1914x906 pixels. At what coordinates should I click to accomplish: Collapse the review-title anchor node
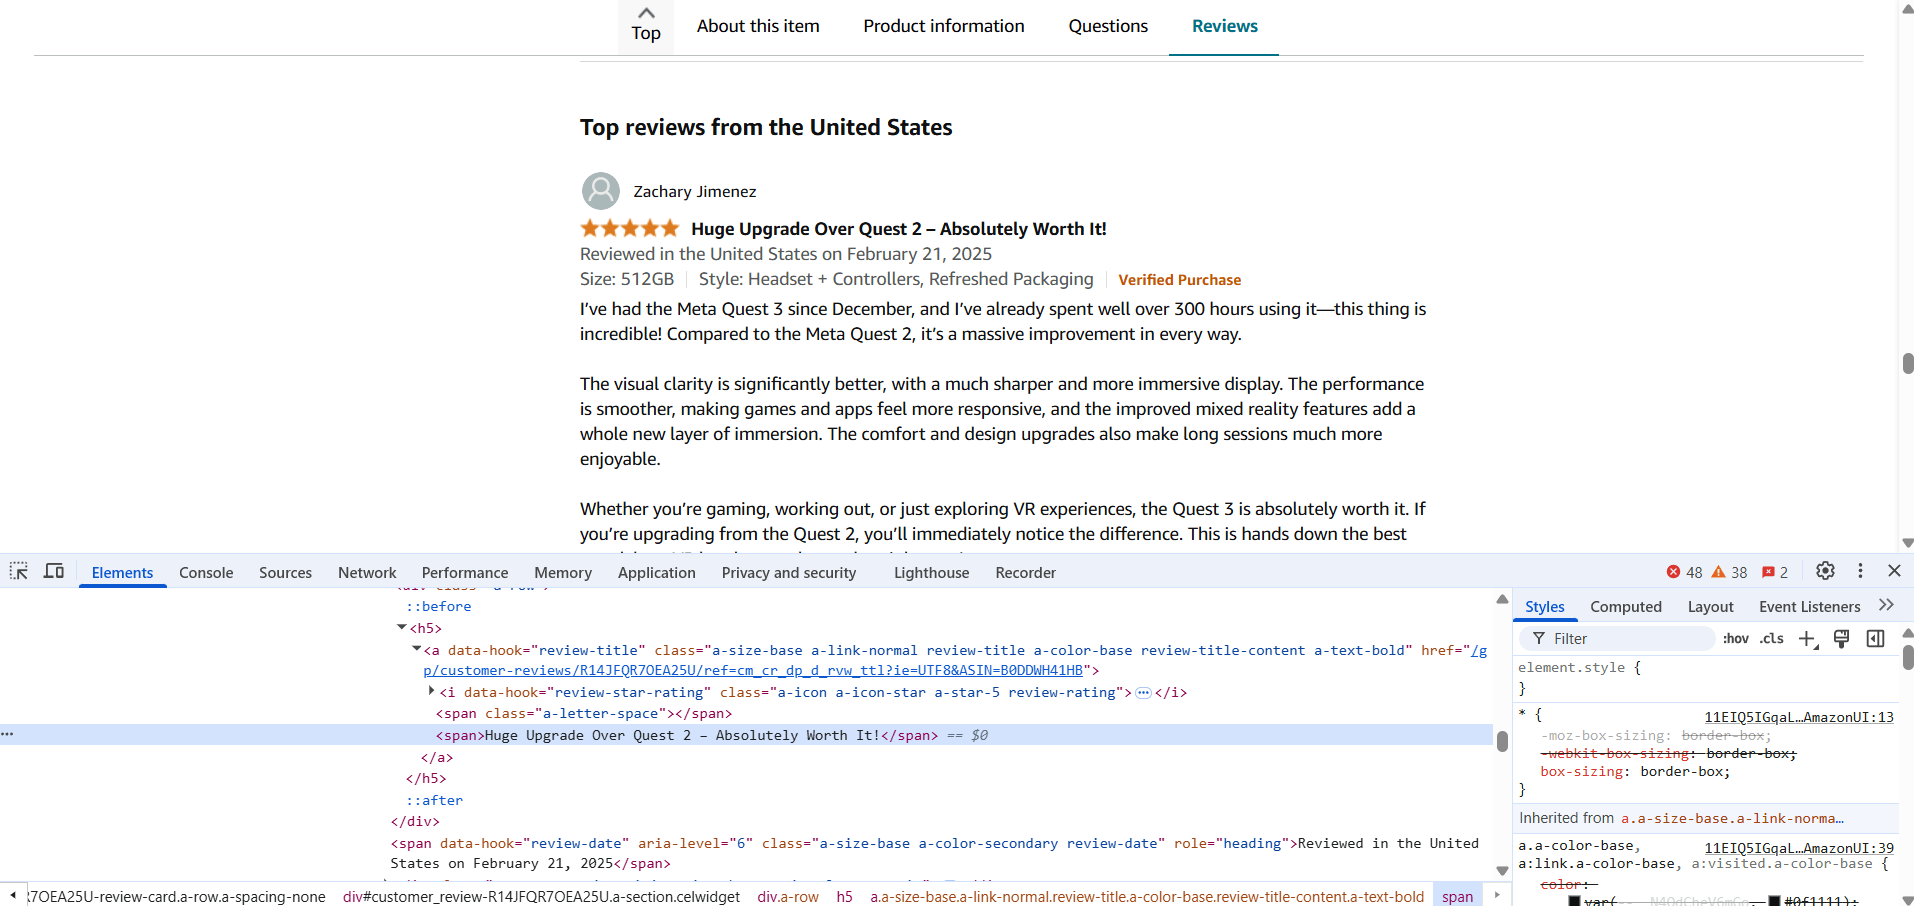(x=417, y=650)
